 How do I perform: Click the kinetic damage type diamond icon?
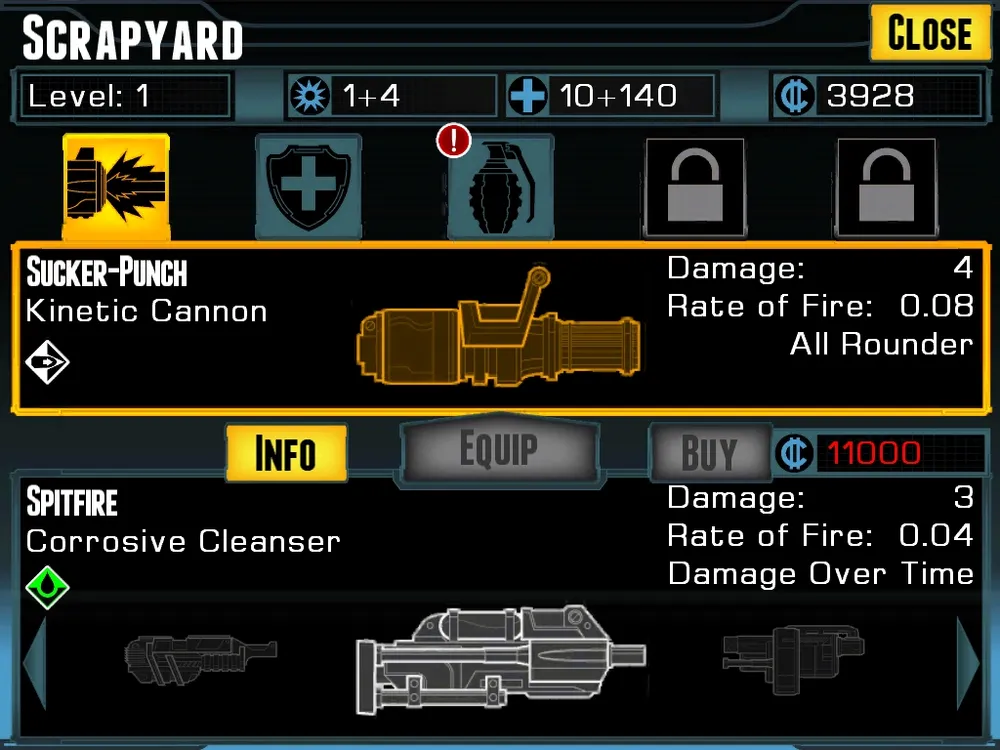coord(47,362)
